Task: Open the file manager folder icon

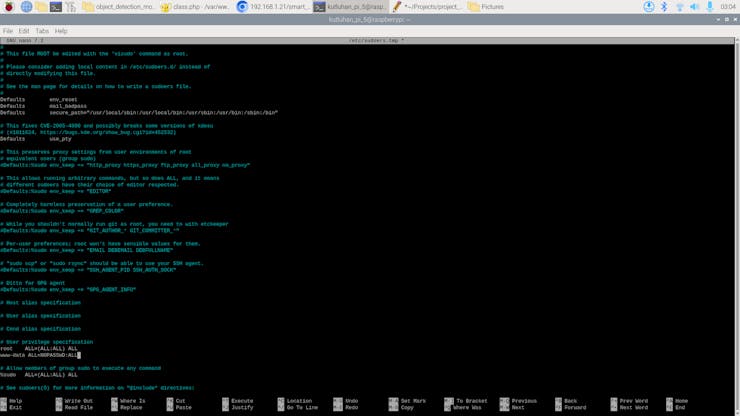Action: click(x=41, y=7)
